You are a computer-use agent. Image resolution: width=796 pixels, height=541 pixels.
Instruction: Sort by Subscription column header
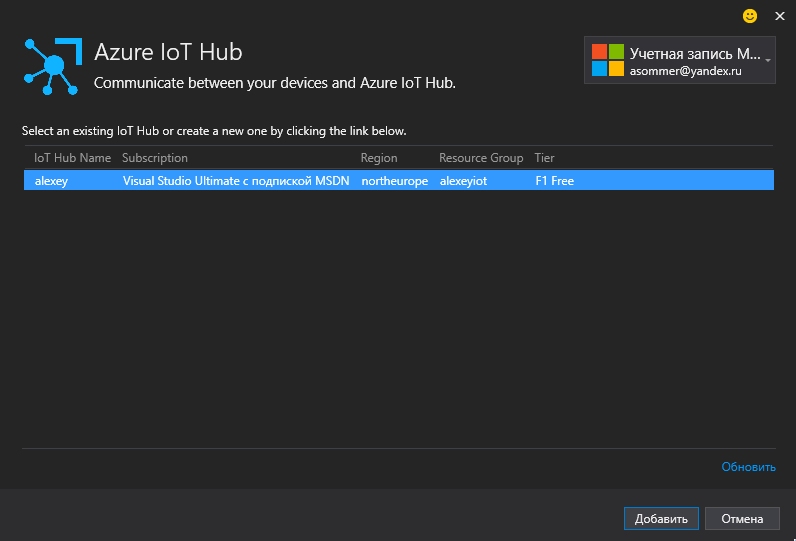pyautogui.click(x=155, y=158)
